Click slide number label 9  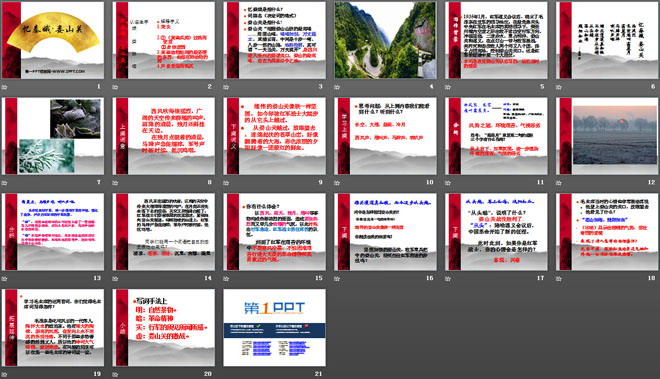(320, 182)
